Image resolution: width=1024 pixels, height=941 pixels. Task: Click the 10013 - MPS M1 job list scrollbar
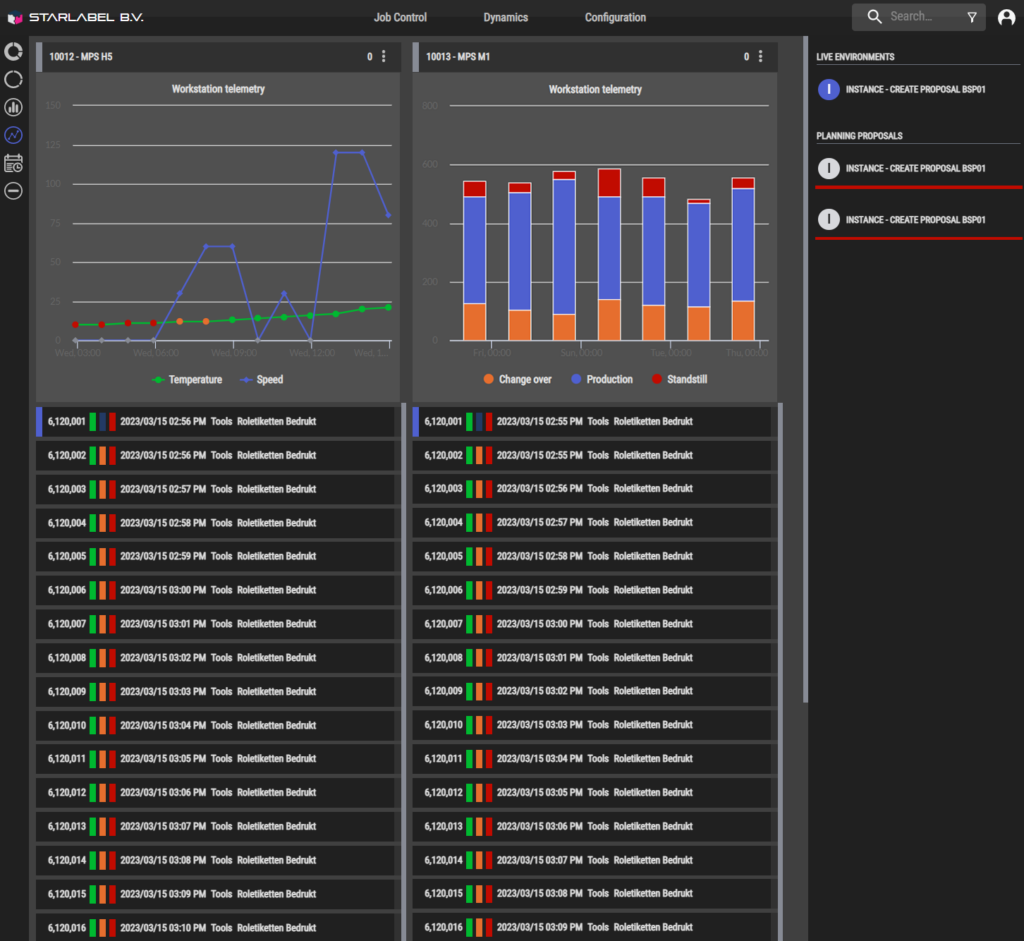click(780, 672)
